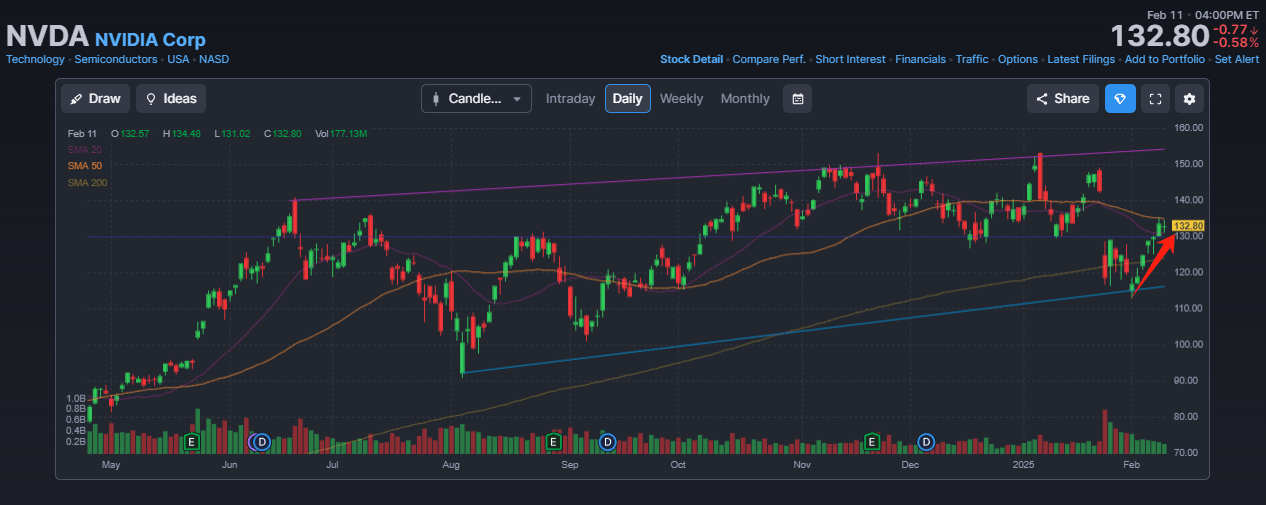Click the -0.58% change value
This screenshot has height=505, width=1266.
(x=1236, y=43)
